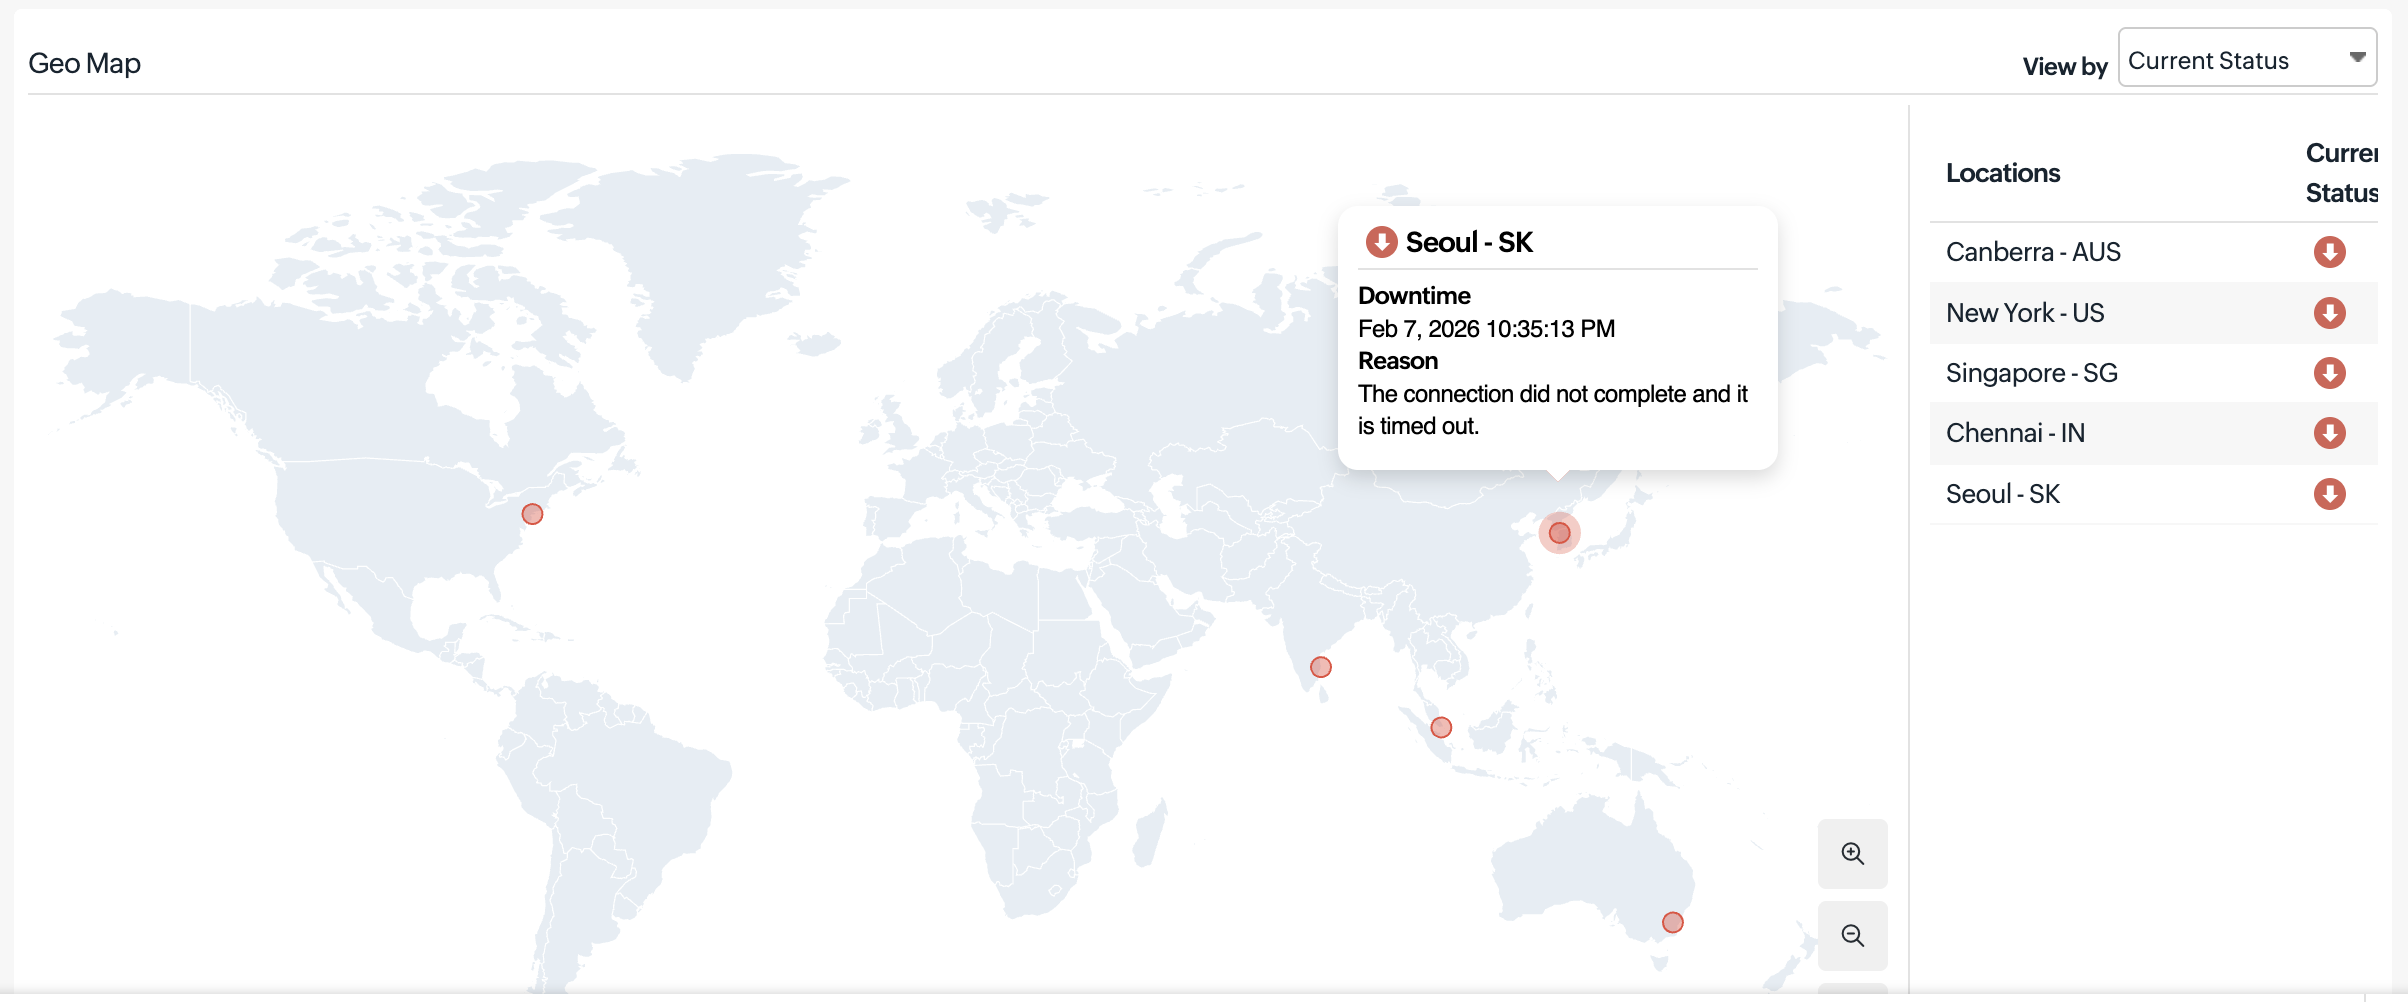The width and height of the screenshot is (2408, 1002).
Task: Click Singapore's red down status icon
Action: point(2329,373)
